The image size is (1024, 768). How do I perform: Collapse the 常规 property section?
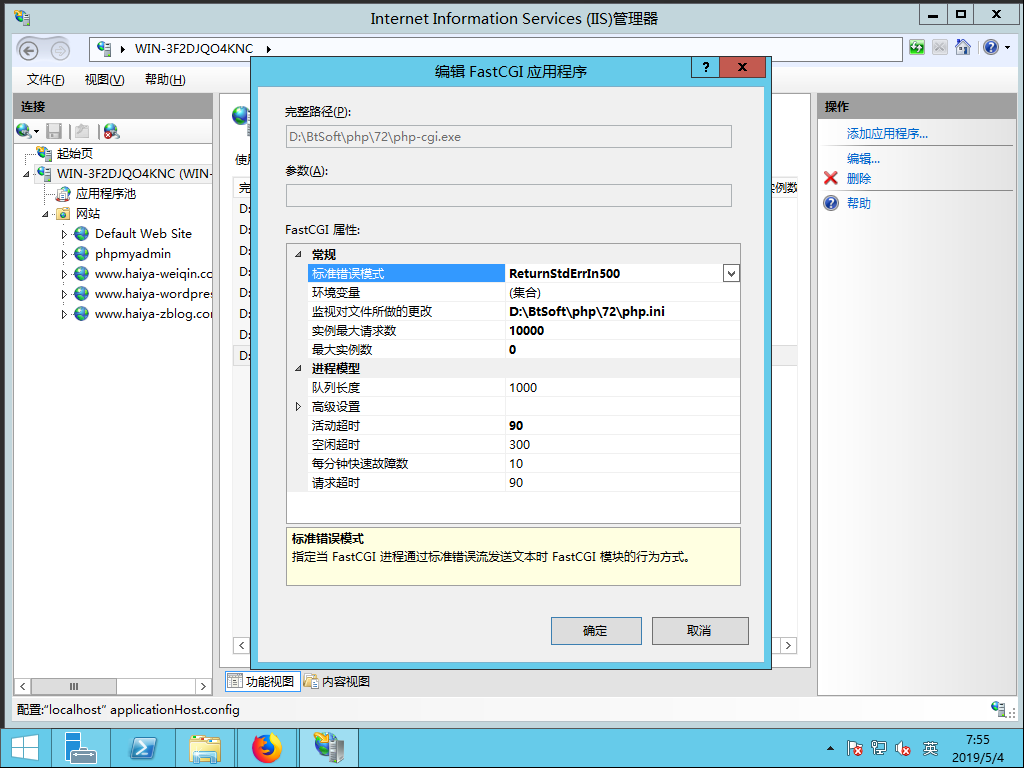click(x=298, y=255)
